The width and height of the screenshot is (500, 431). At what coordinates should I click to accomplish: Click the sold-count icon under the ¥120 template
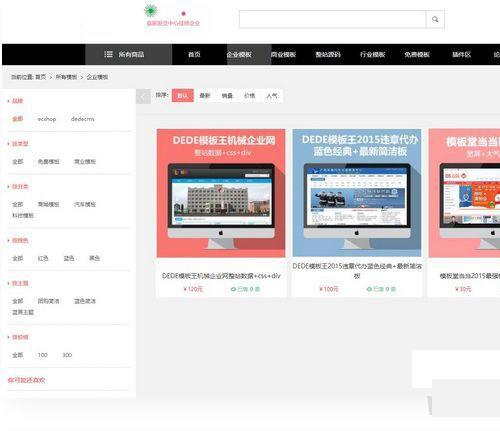click(233, 289)
